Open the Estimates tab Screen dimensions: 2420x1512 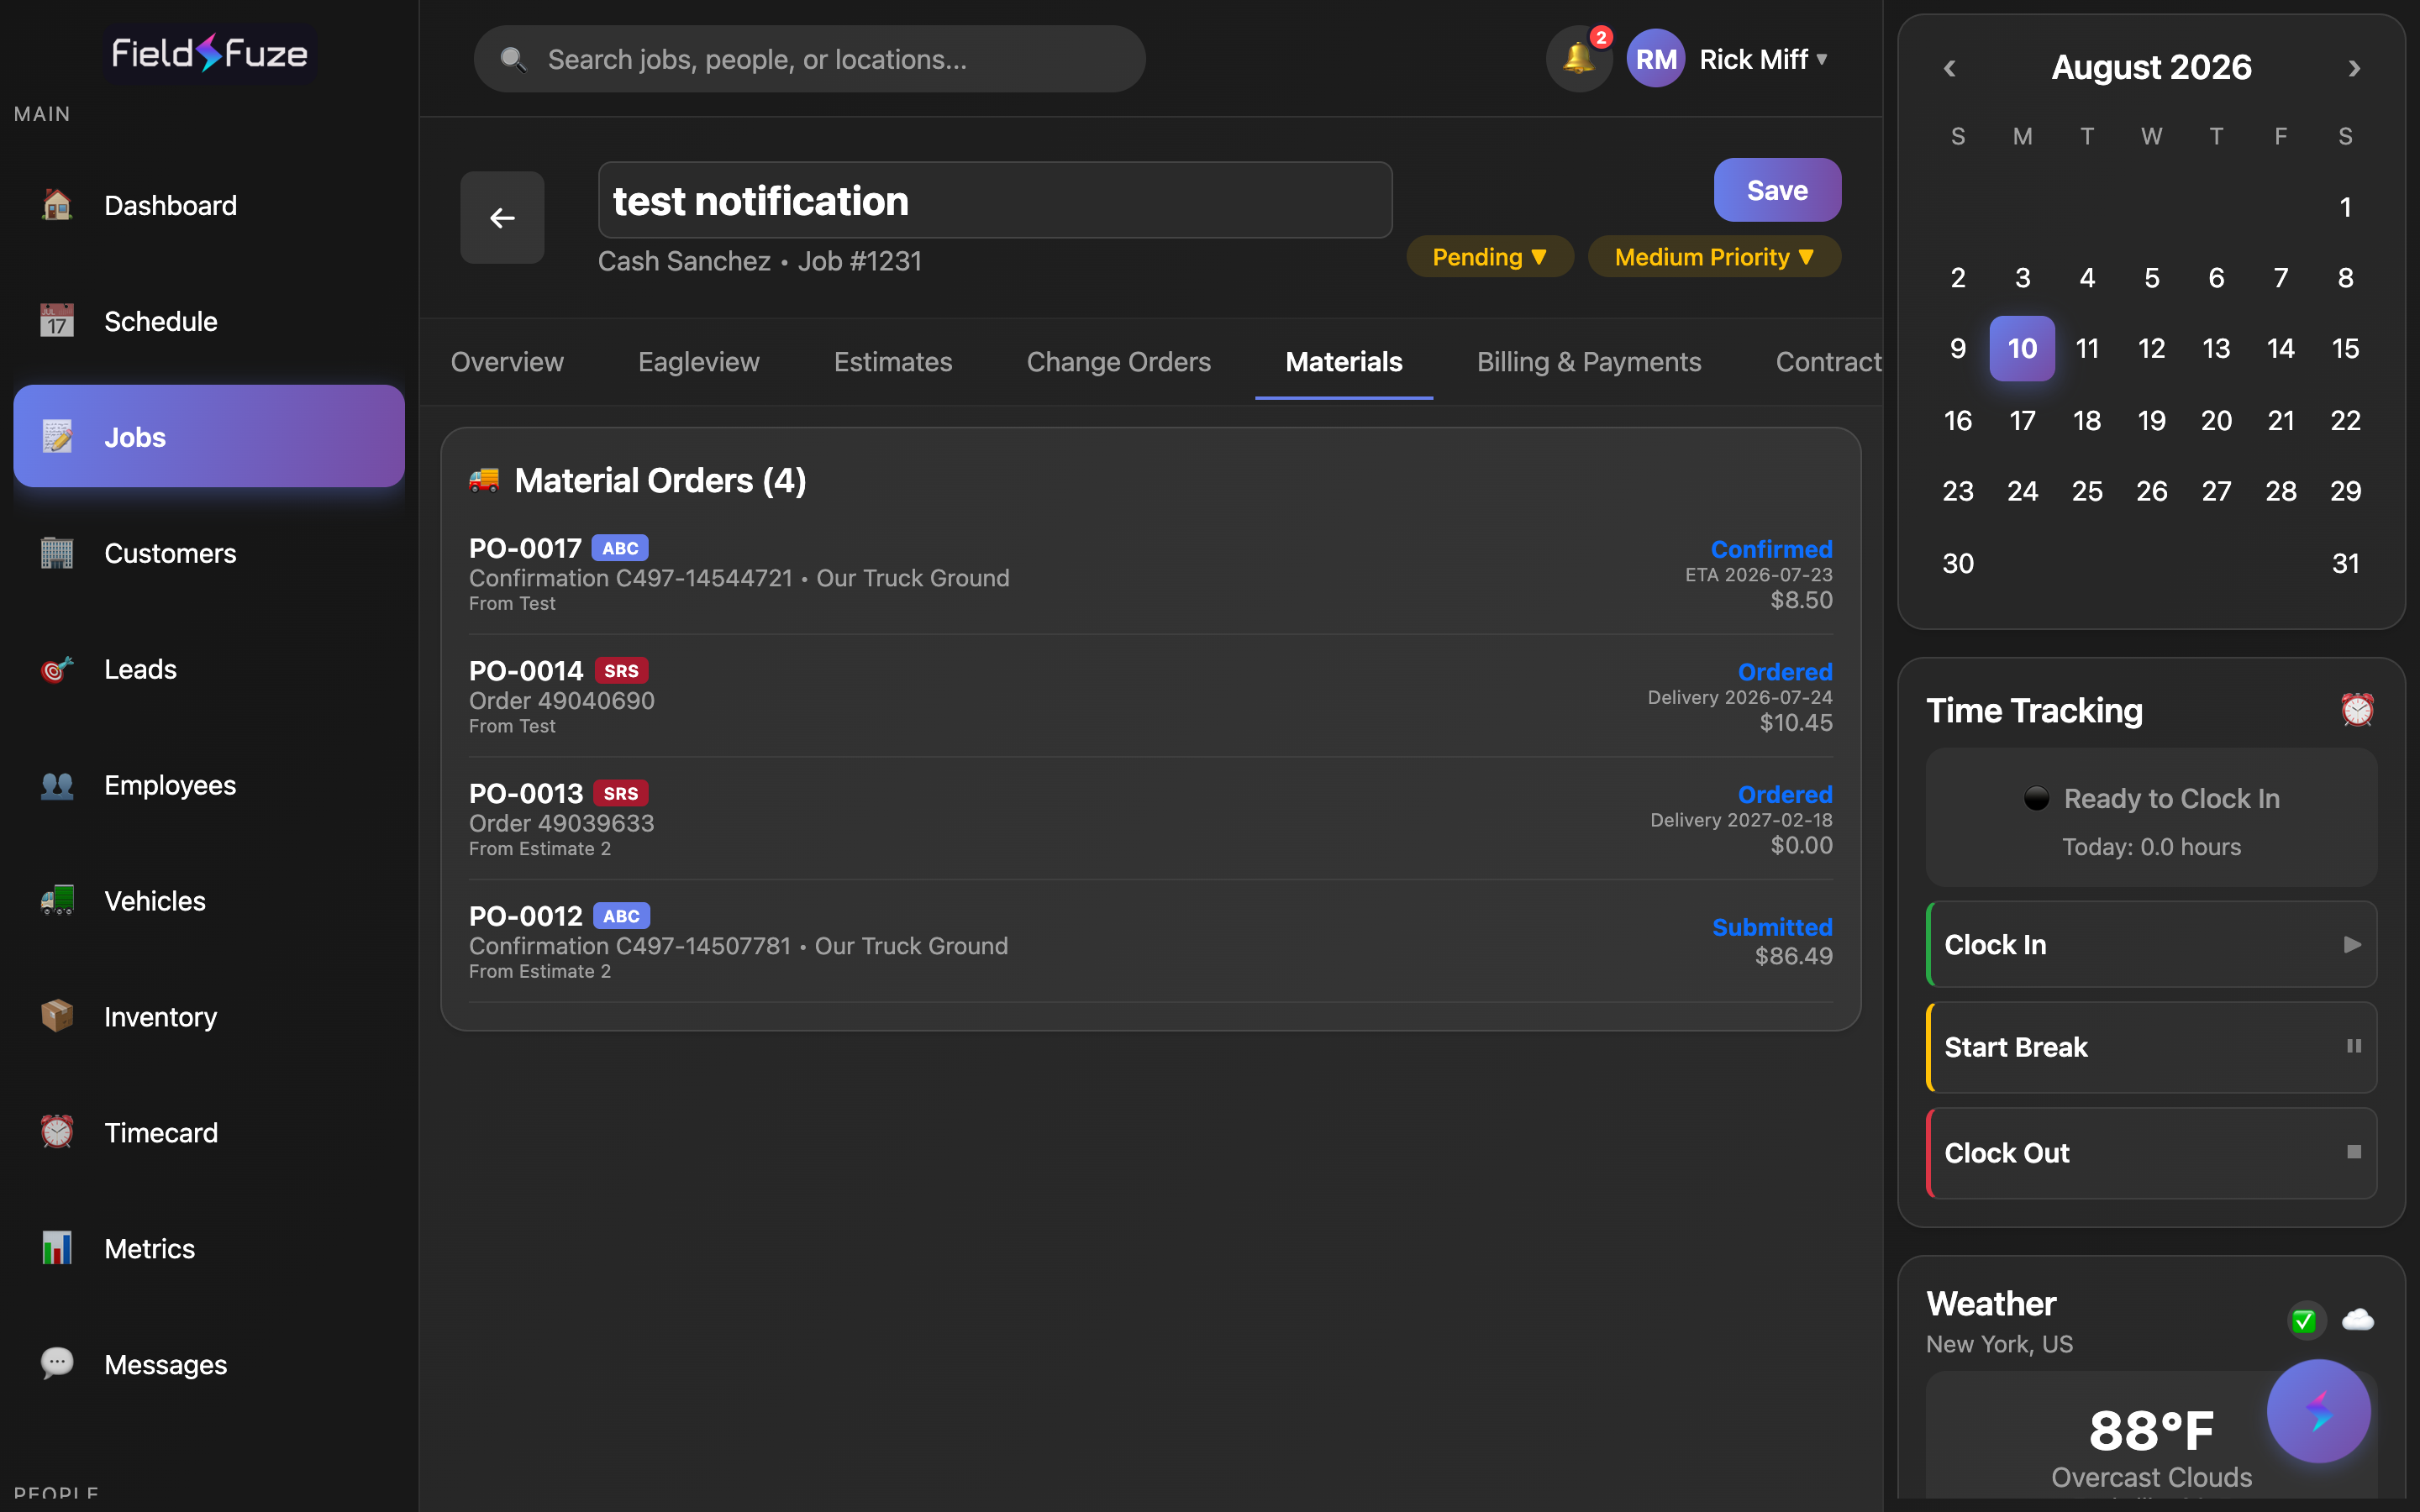893,362
